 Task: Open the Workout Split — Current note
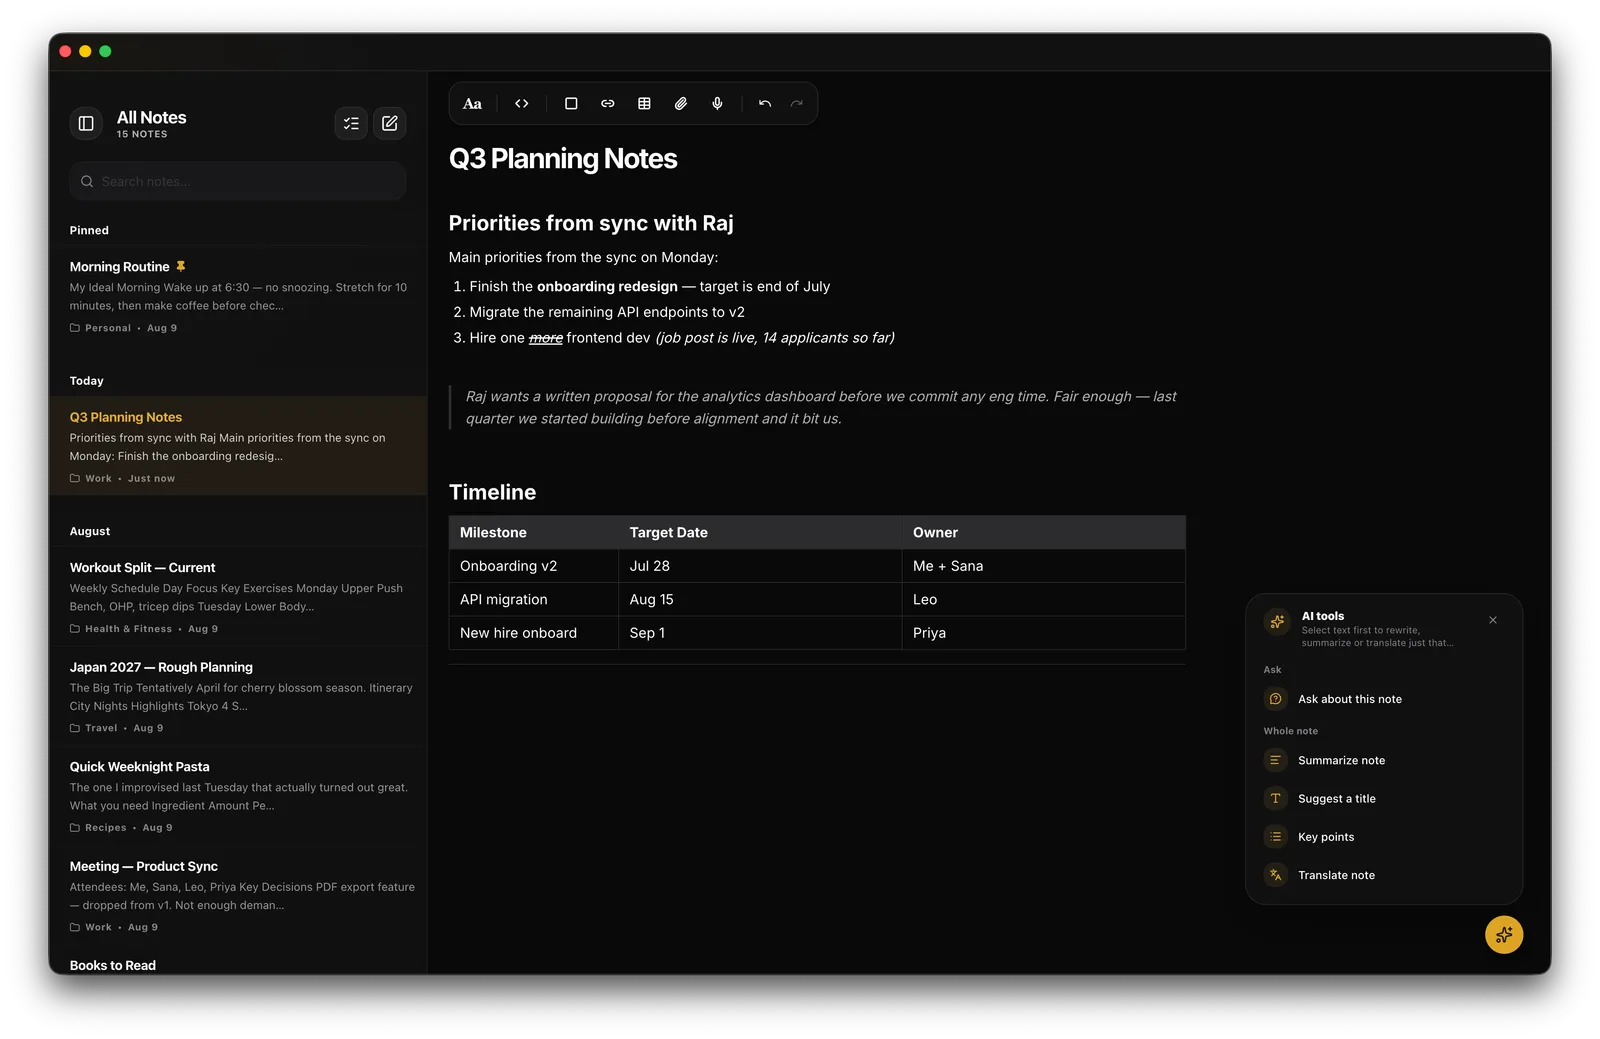click(x=238, y=597)
